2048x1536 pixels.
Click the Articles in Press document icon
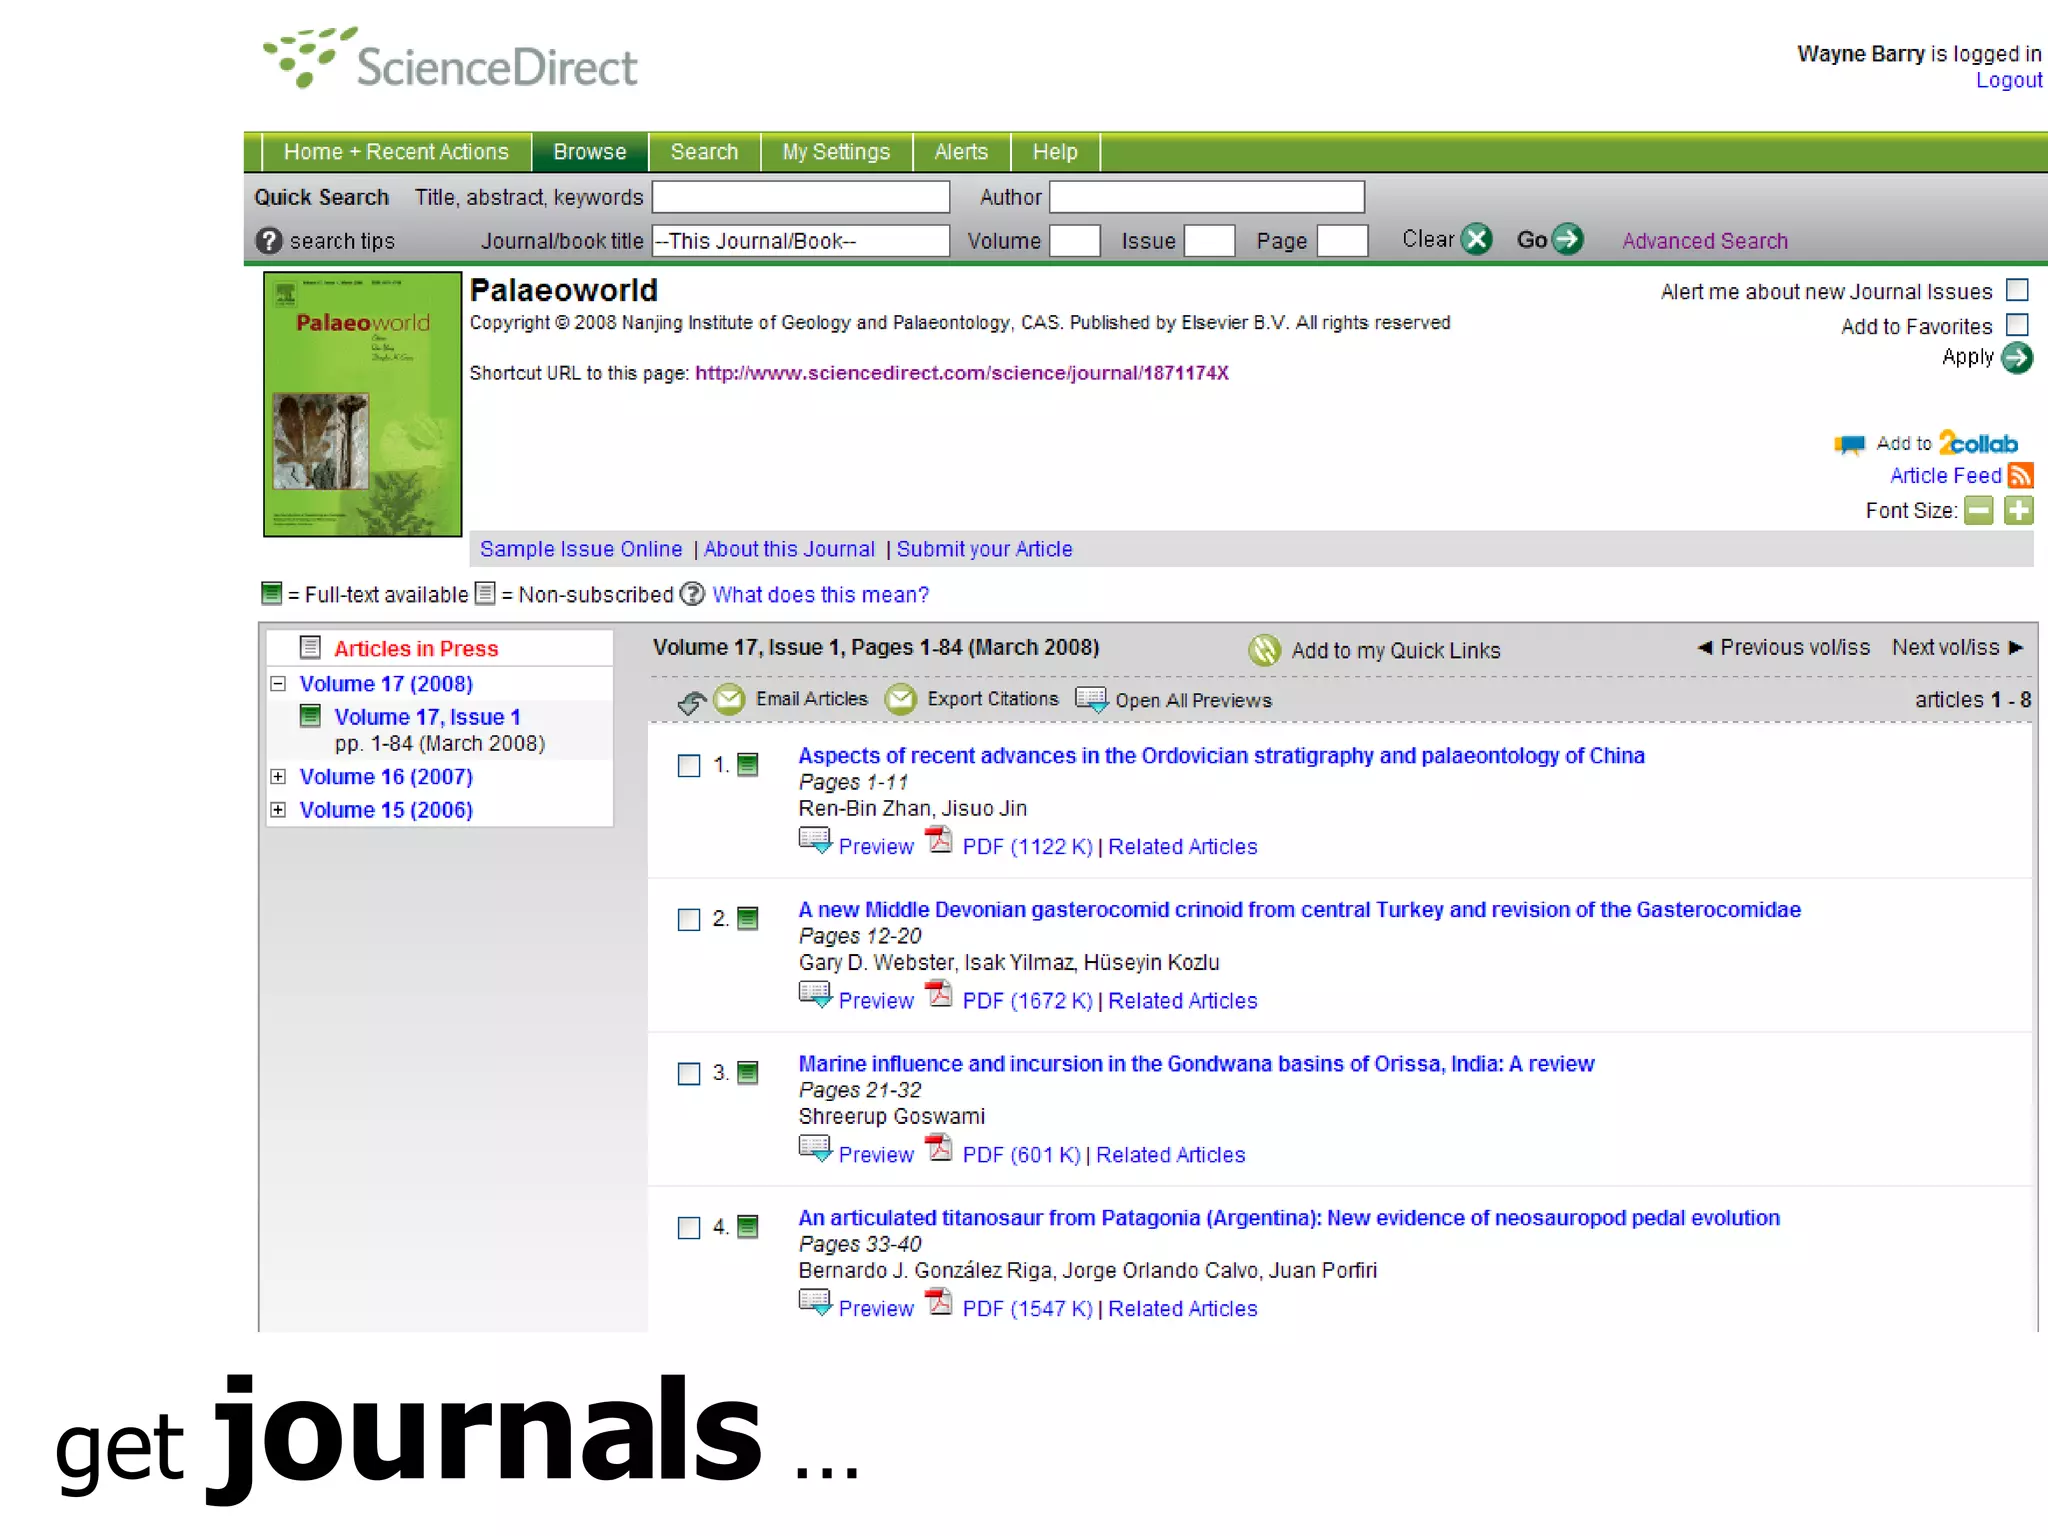310,648
